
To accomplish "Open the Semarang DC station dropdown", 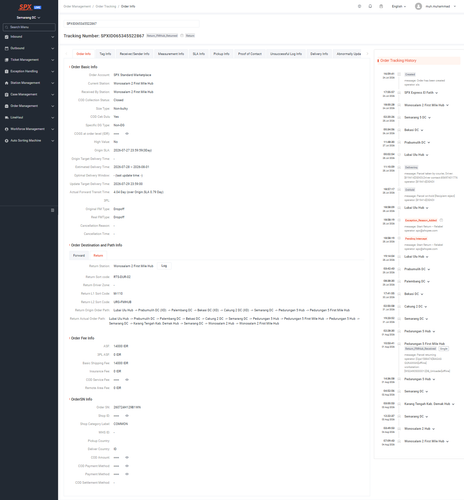I will click(29, 18).
